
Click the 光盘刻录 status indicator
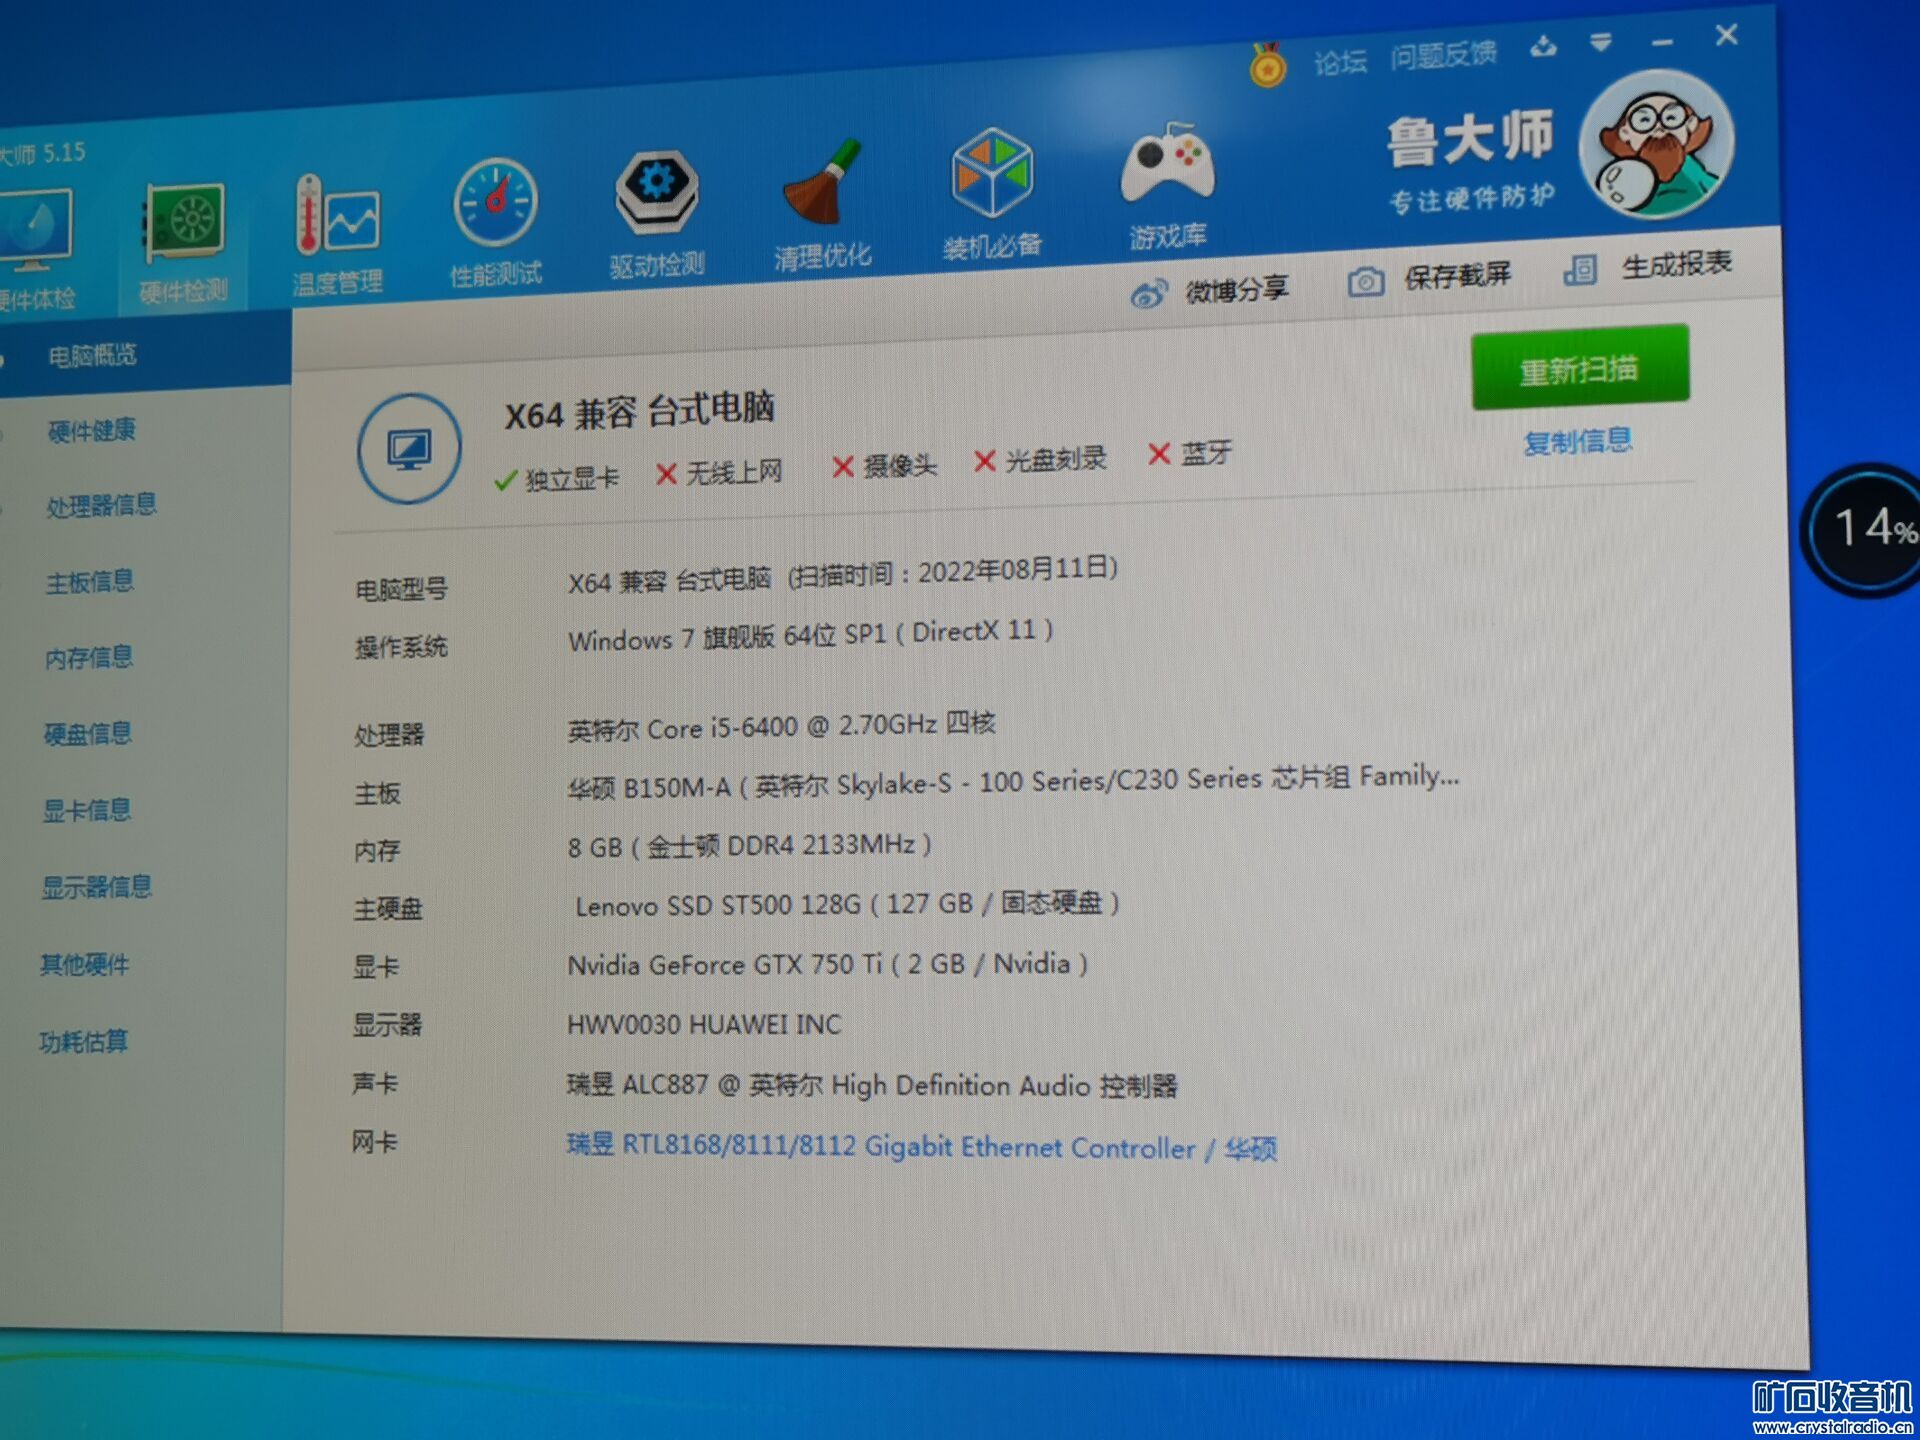tap(1041, 459)
